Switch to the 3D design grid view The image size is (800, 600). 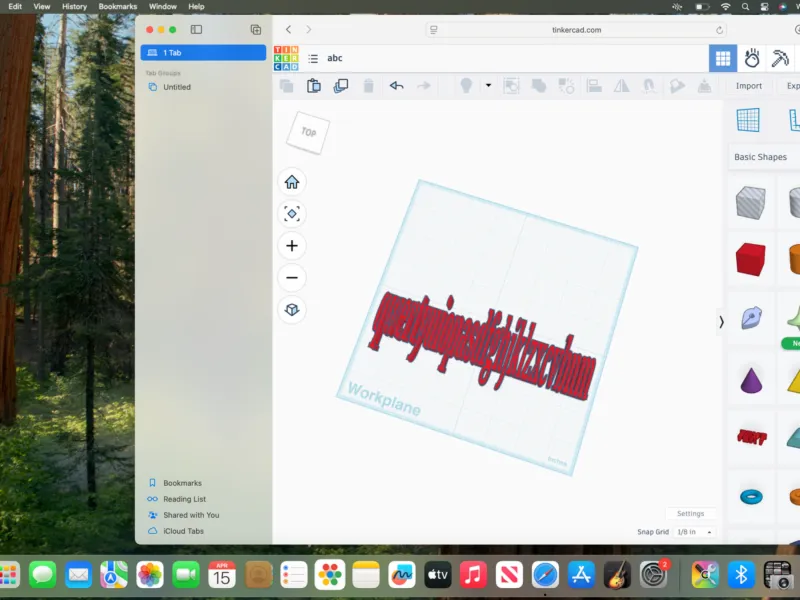(x=723, y=58)
